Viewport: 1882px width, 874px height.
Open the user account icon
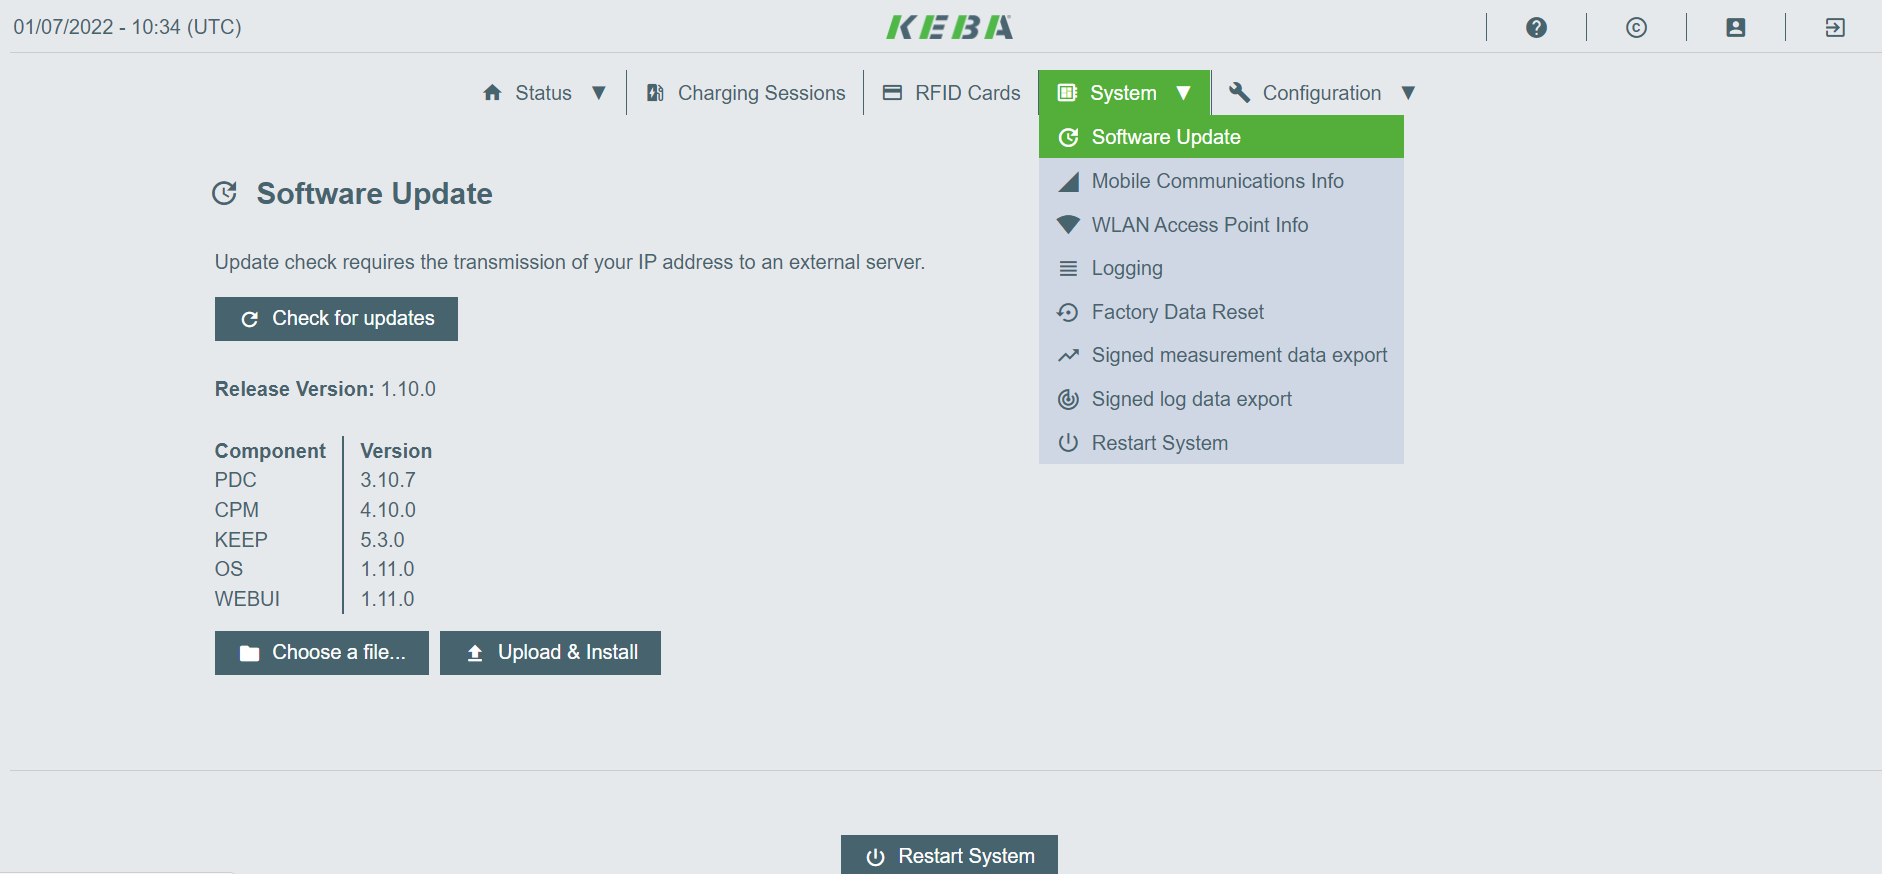click(1735, 27)
